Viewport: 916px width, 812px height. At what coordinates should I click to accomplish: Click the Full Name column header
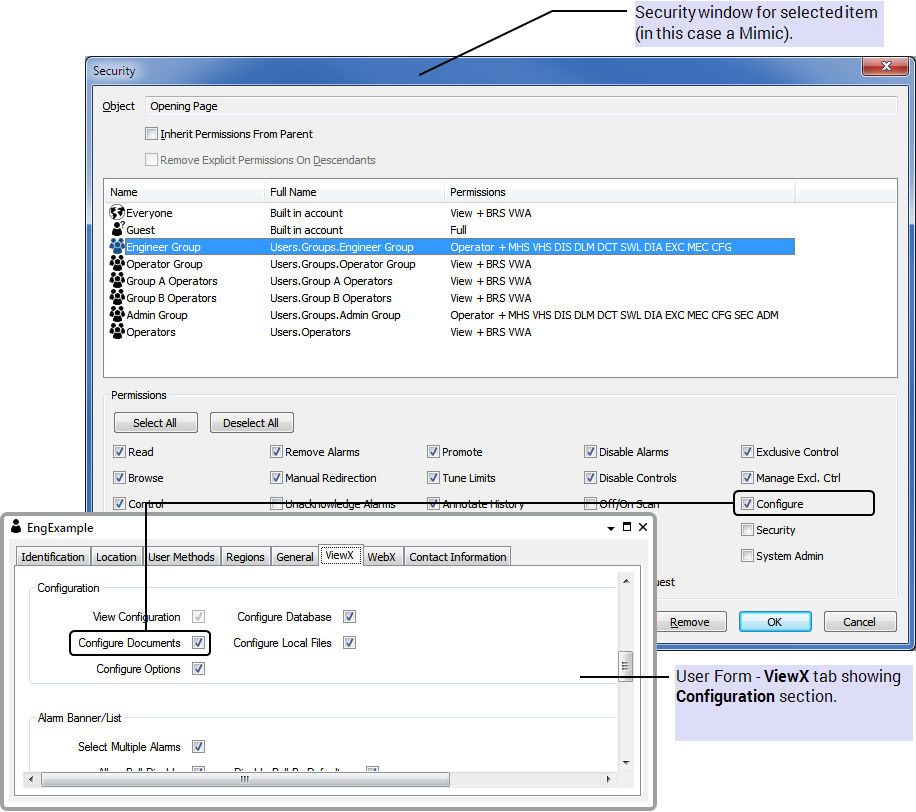354,192
